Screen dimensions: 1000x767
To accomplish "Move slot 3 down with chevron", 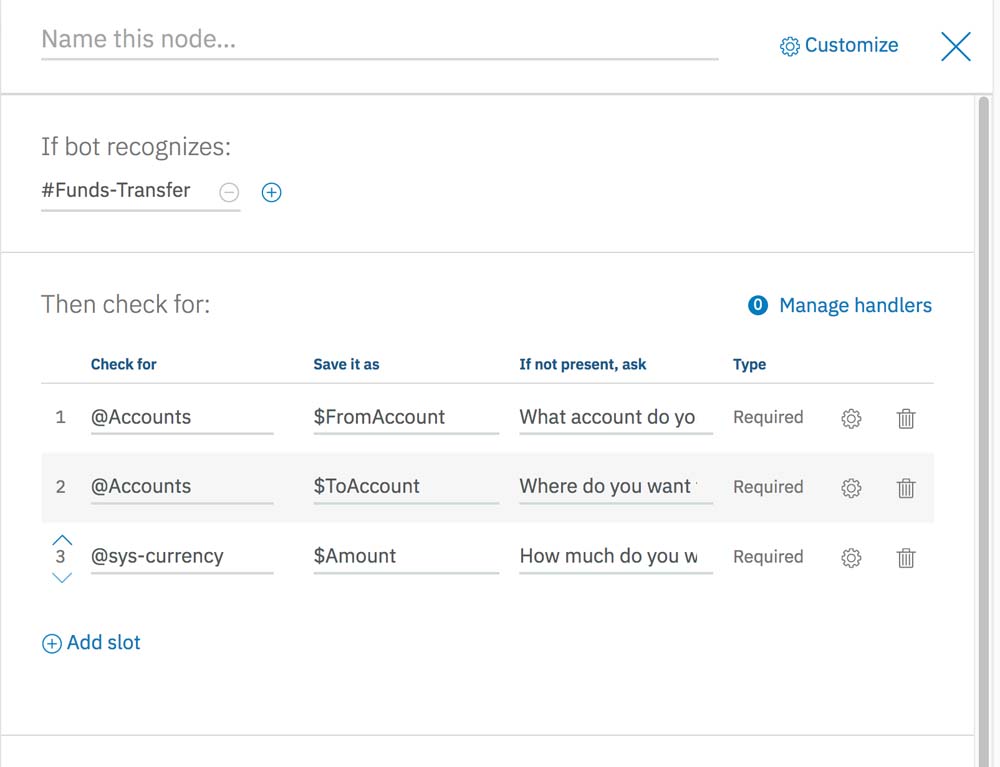I will click(62, 577).
